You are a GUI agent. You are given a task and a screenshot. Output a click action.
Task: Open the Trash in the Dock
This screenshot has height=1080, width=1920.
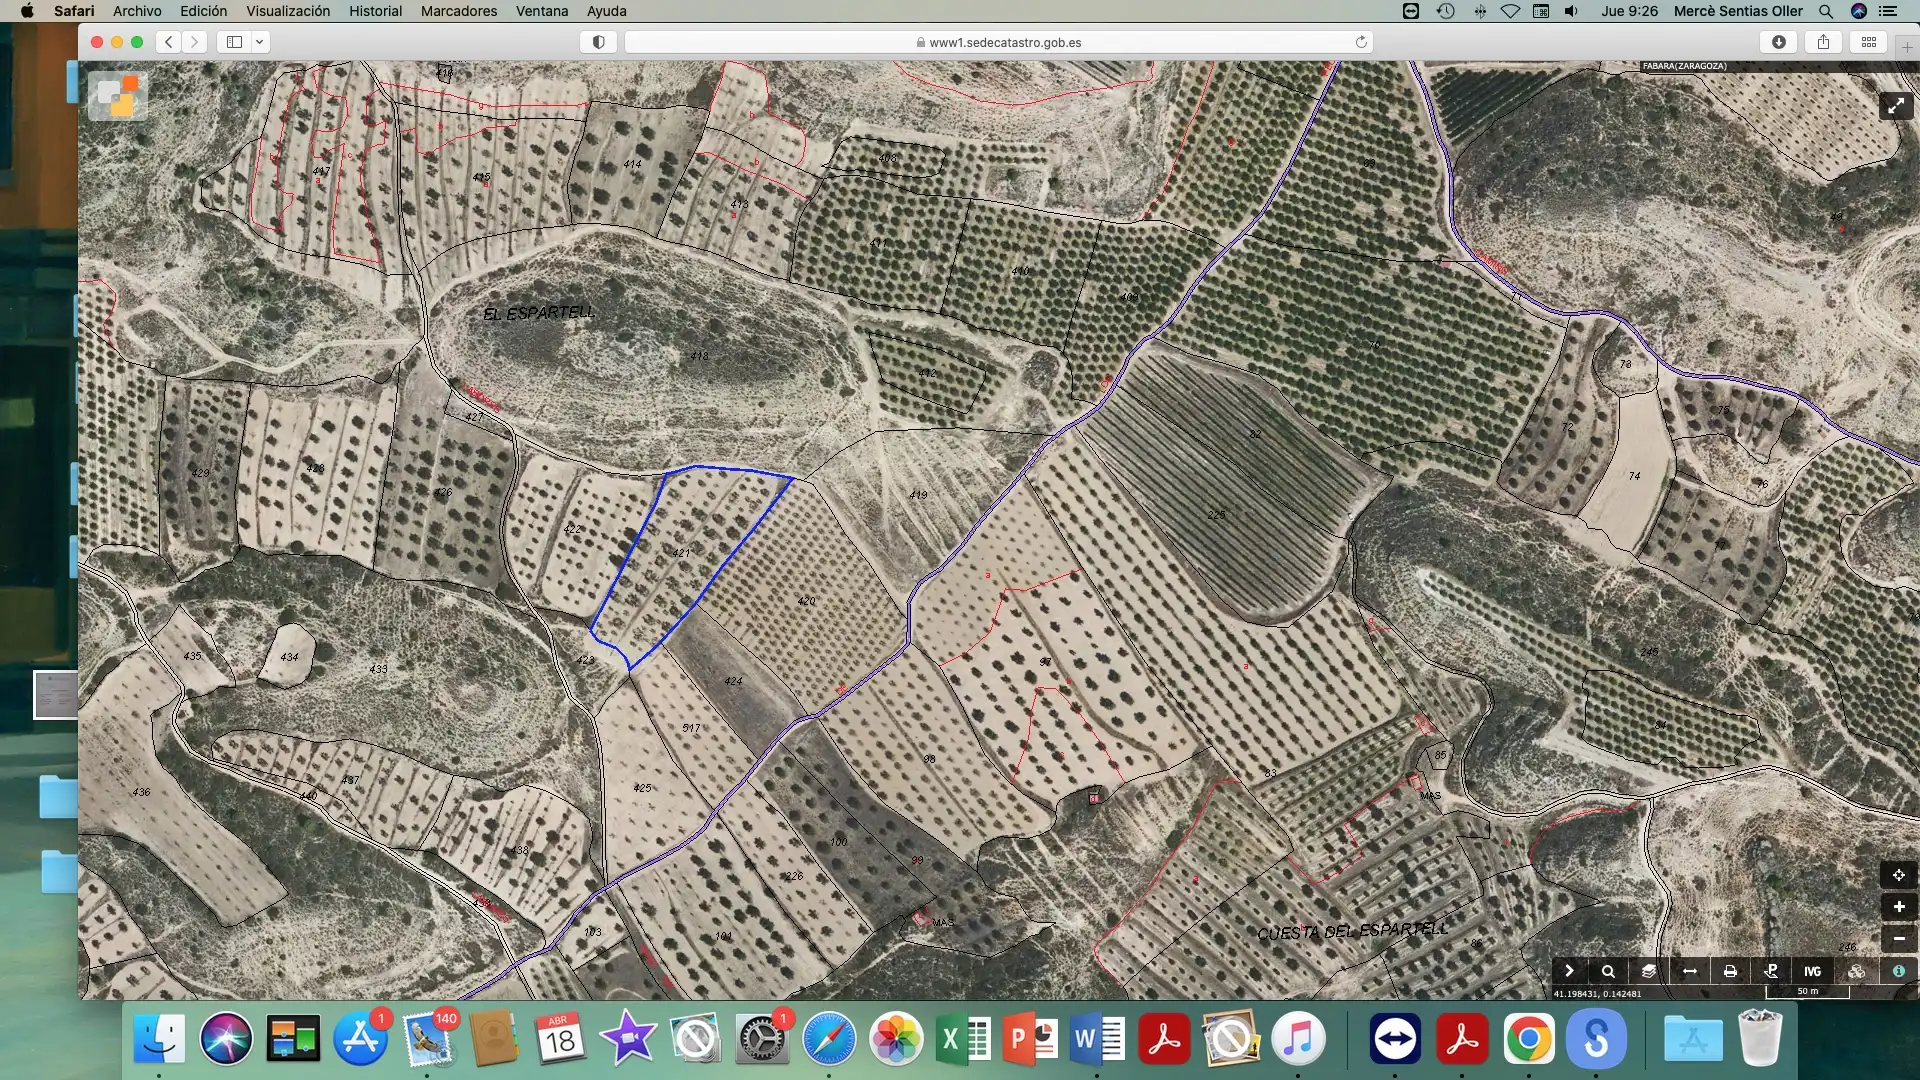click(x=1760, y=1039)
